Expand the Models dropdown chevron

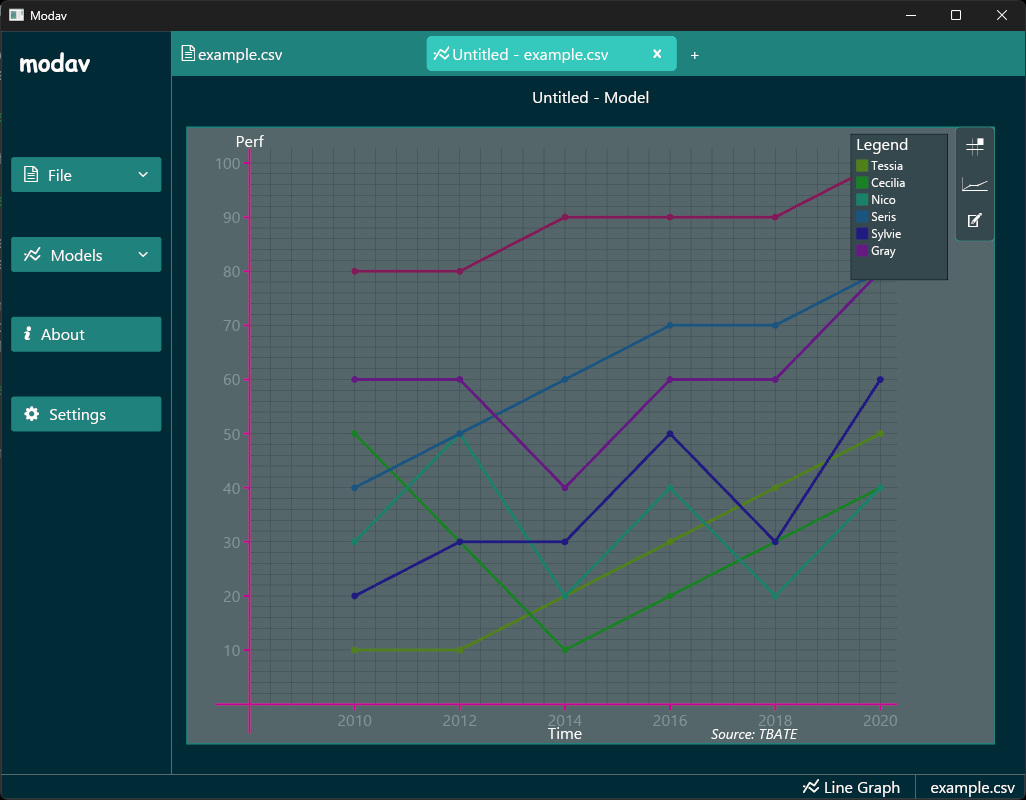[x=143, y=254]
